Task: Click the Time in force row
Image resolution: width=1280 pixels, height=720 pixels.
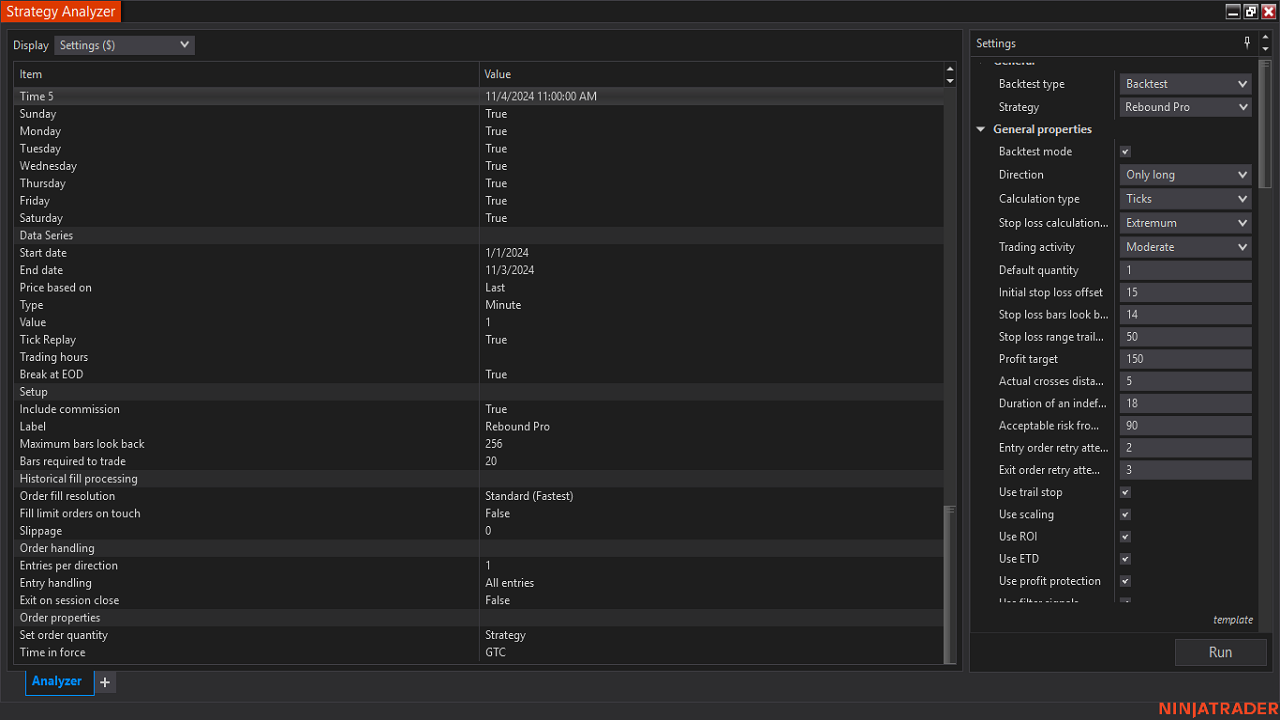Action: pos(479,652)
